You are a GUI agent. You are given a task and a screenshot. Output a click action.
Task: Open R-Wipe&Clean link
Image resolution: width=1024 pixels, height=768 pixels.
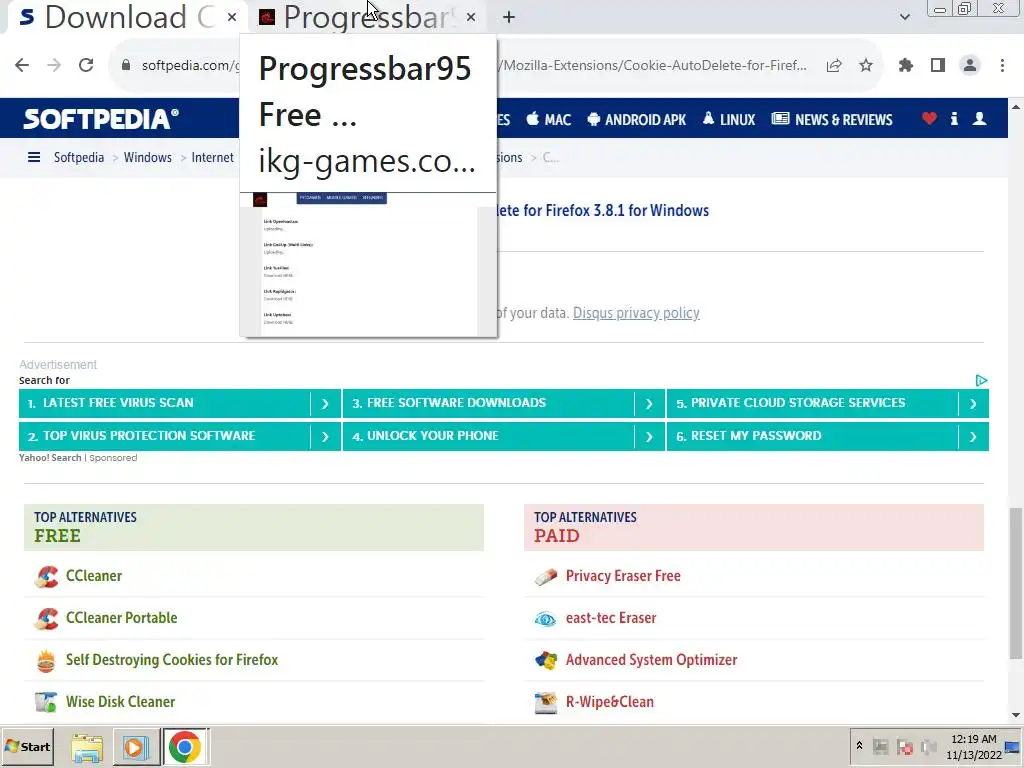(x=609, y=702)
